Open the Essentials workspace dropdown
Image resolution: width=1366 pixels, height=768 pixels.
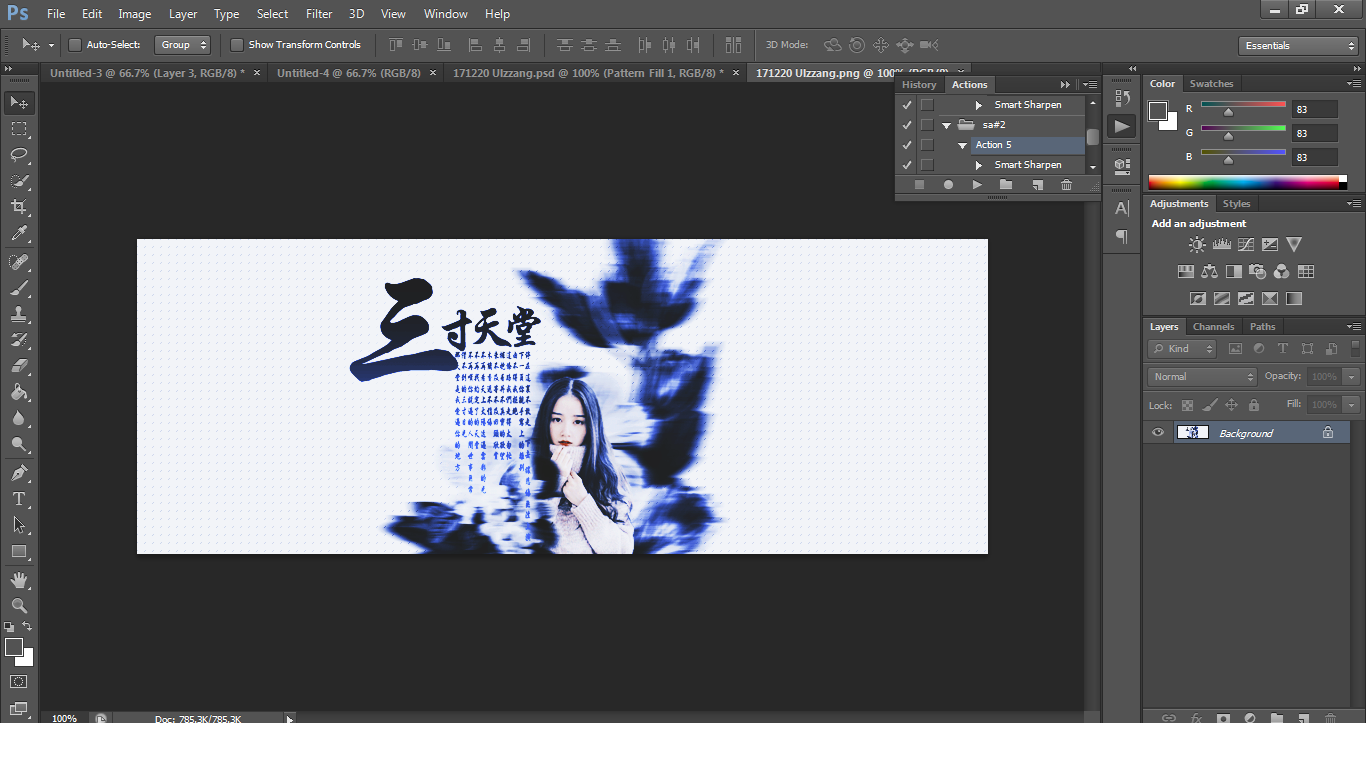(x=1297, y=46)
